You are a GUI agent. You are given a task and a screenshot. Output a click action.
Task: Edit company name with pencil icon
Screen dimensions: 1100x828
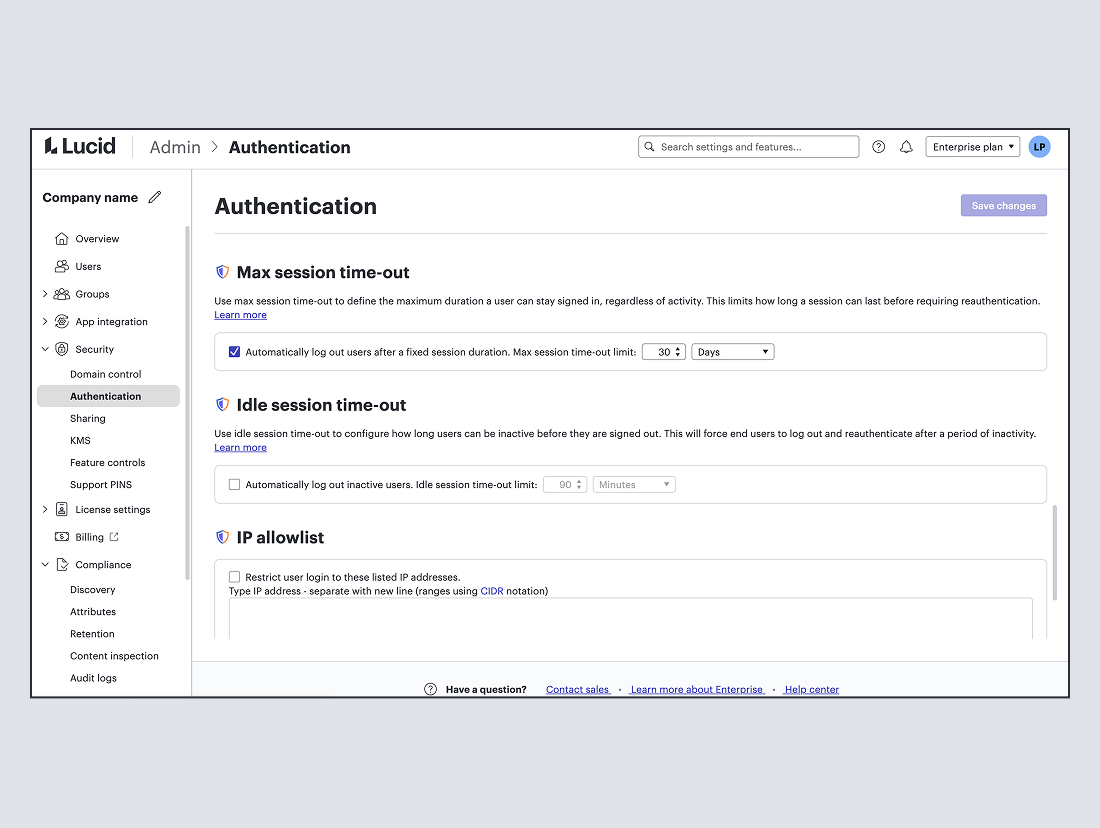click(x=155, y=198)
